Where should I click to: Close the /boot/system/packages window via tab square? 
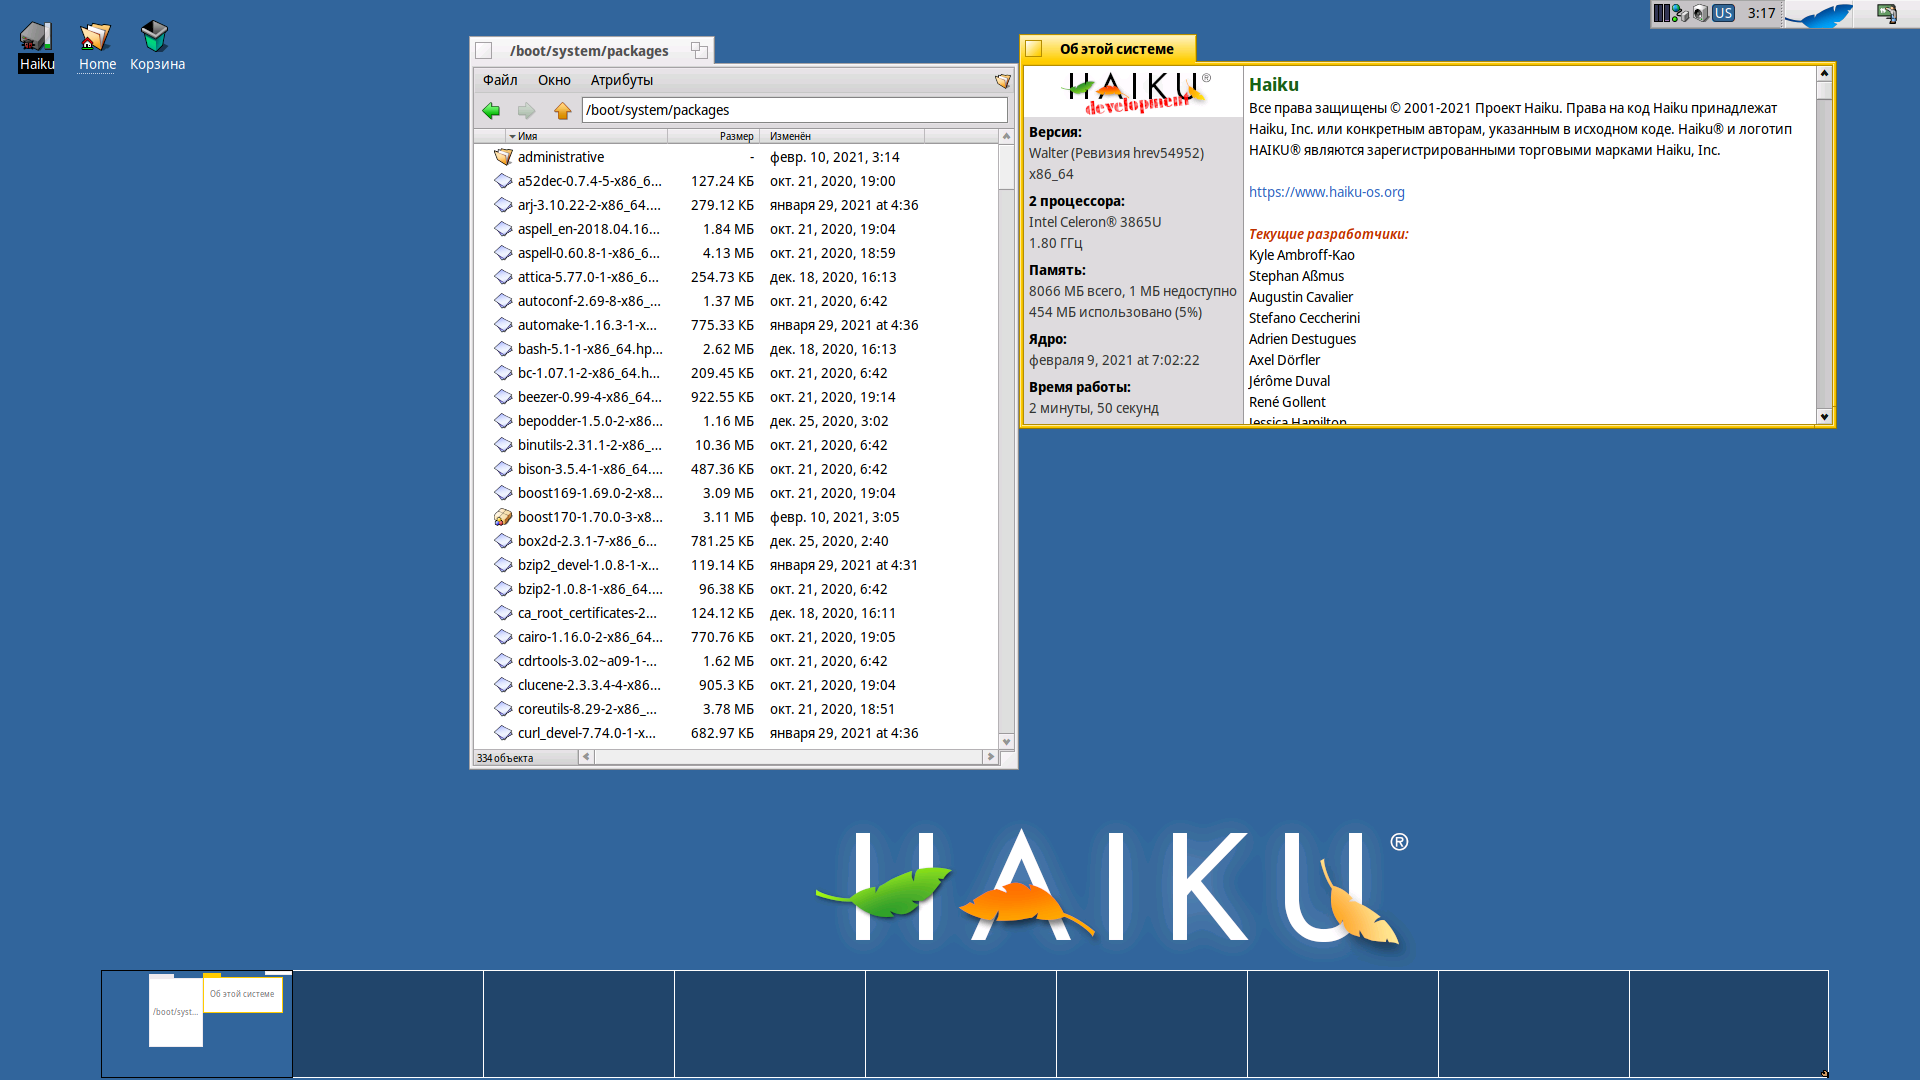click(x=484, y=50)
